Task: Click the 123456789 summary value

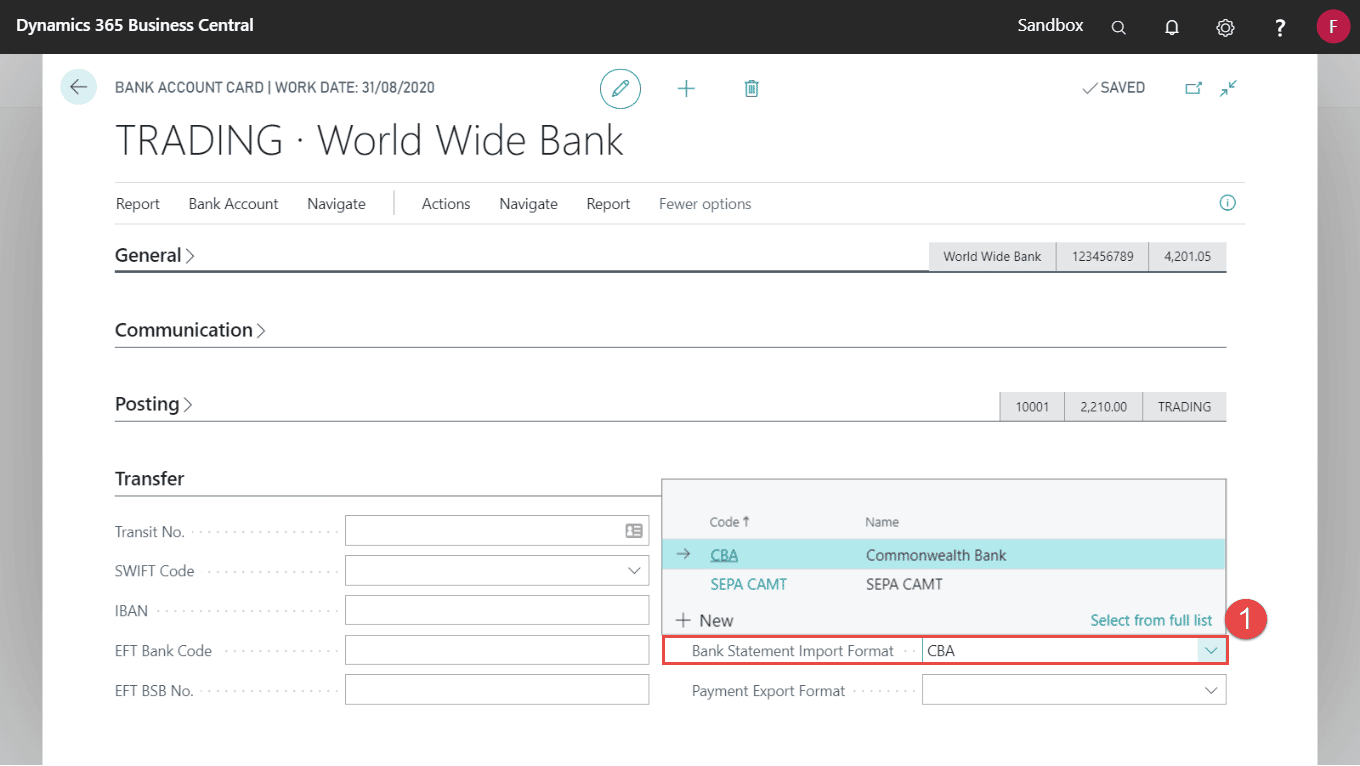Action: tap(1103, 257)
